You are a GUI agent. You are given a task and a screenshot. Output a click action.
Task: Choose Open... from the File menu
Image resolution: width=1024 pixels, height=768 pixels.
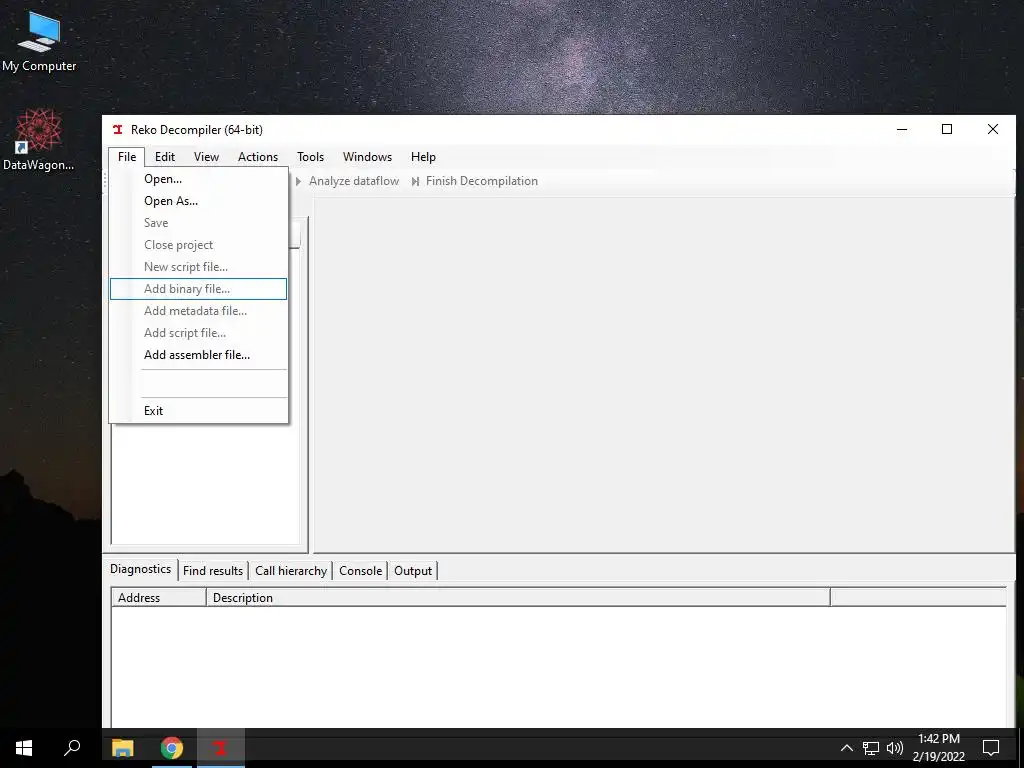[199, 179]
